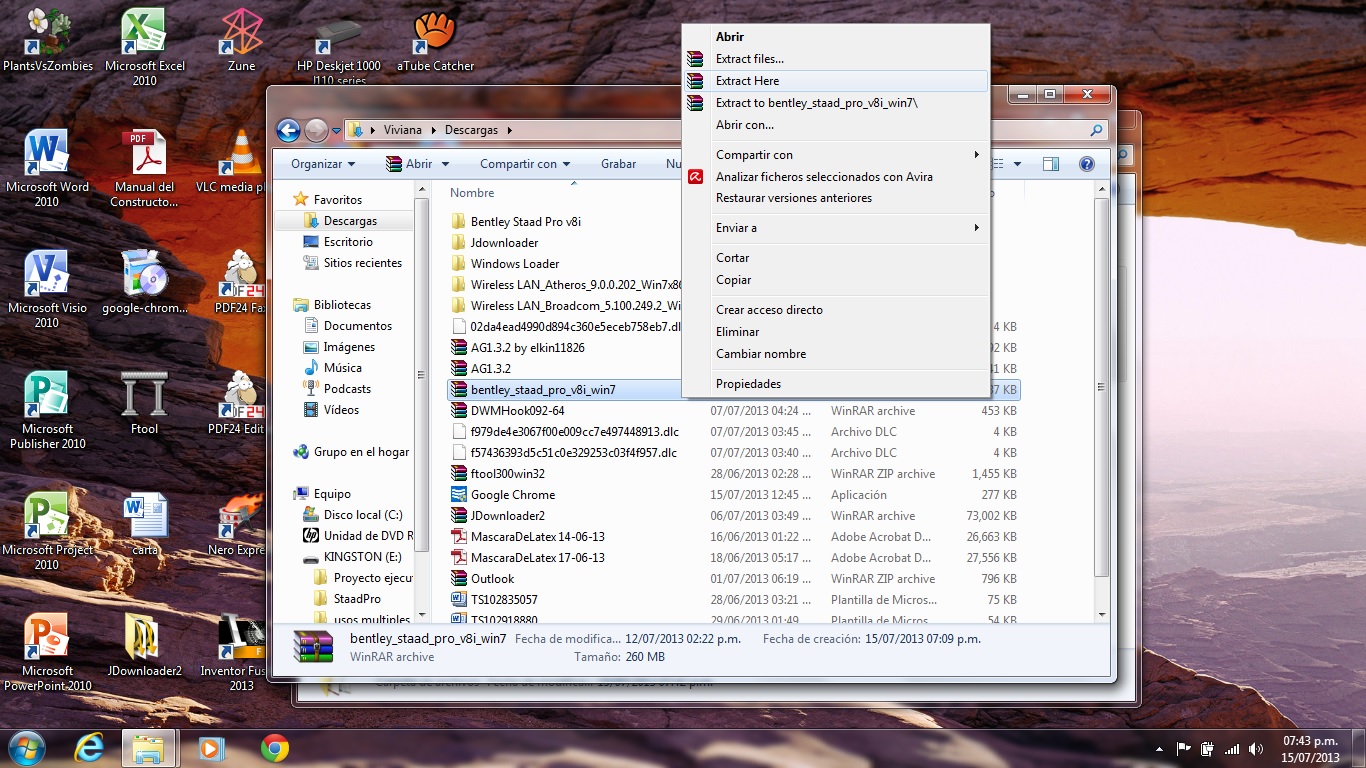Open the Compartir con toolbar dropdown

click(525, 164)
